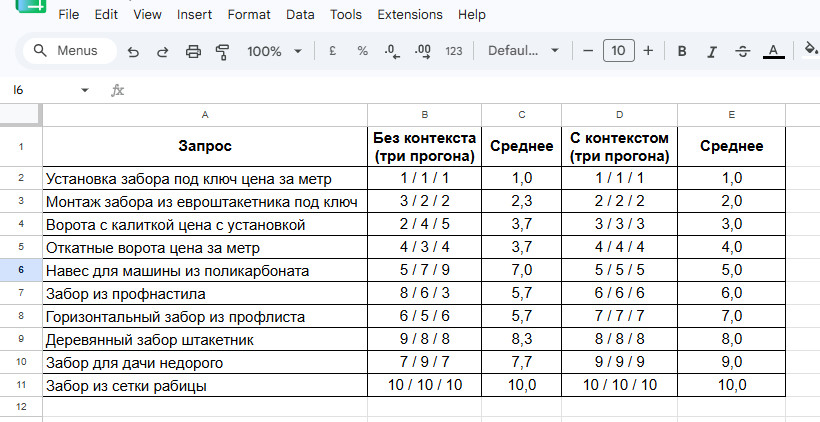The height and width of the screenshot is (422, 820).
Task: Open the zoom 100% dropdown
Action: (275, 51)
